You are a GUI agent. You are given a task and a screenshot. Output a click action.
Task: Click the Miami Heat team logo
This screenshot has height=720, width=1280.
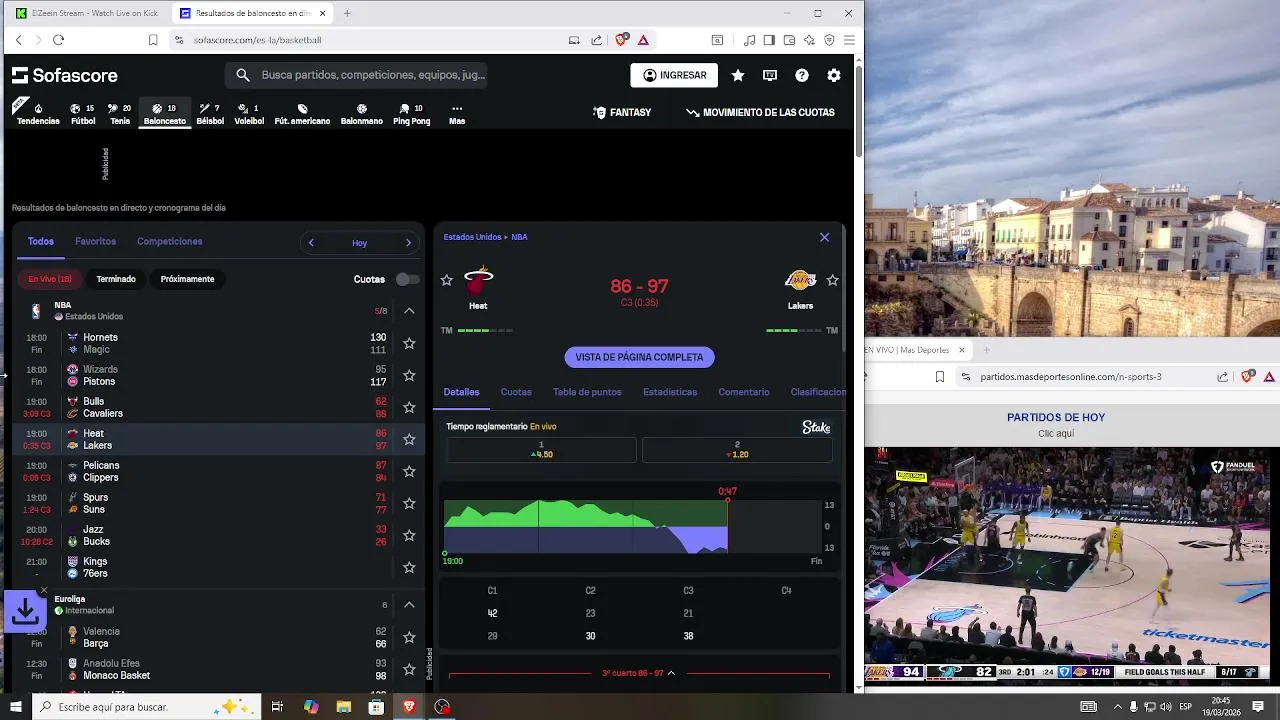tap(478, 281)
